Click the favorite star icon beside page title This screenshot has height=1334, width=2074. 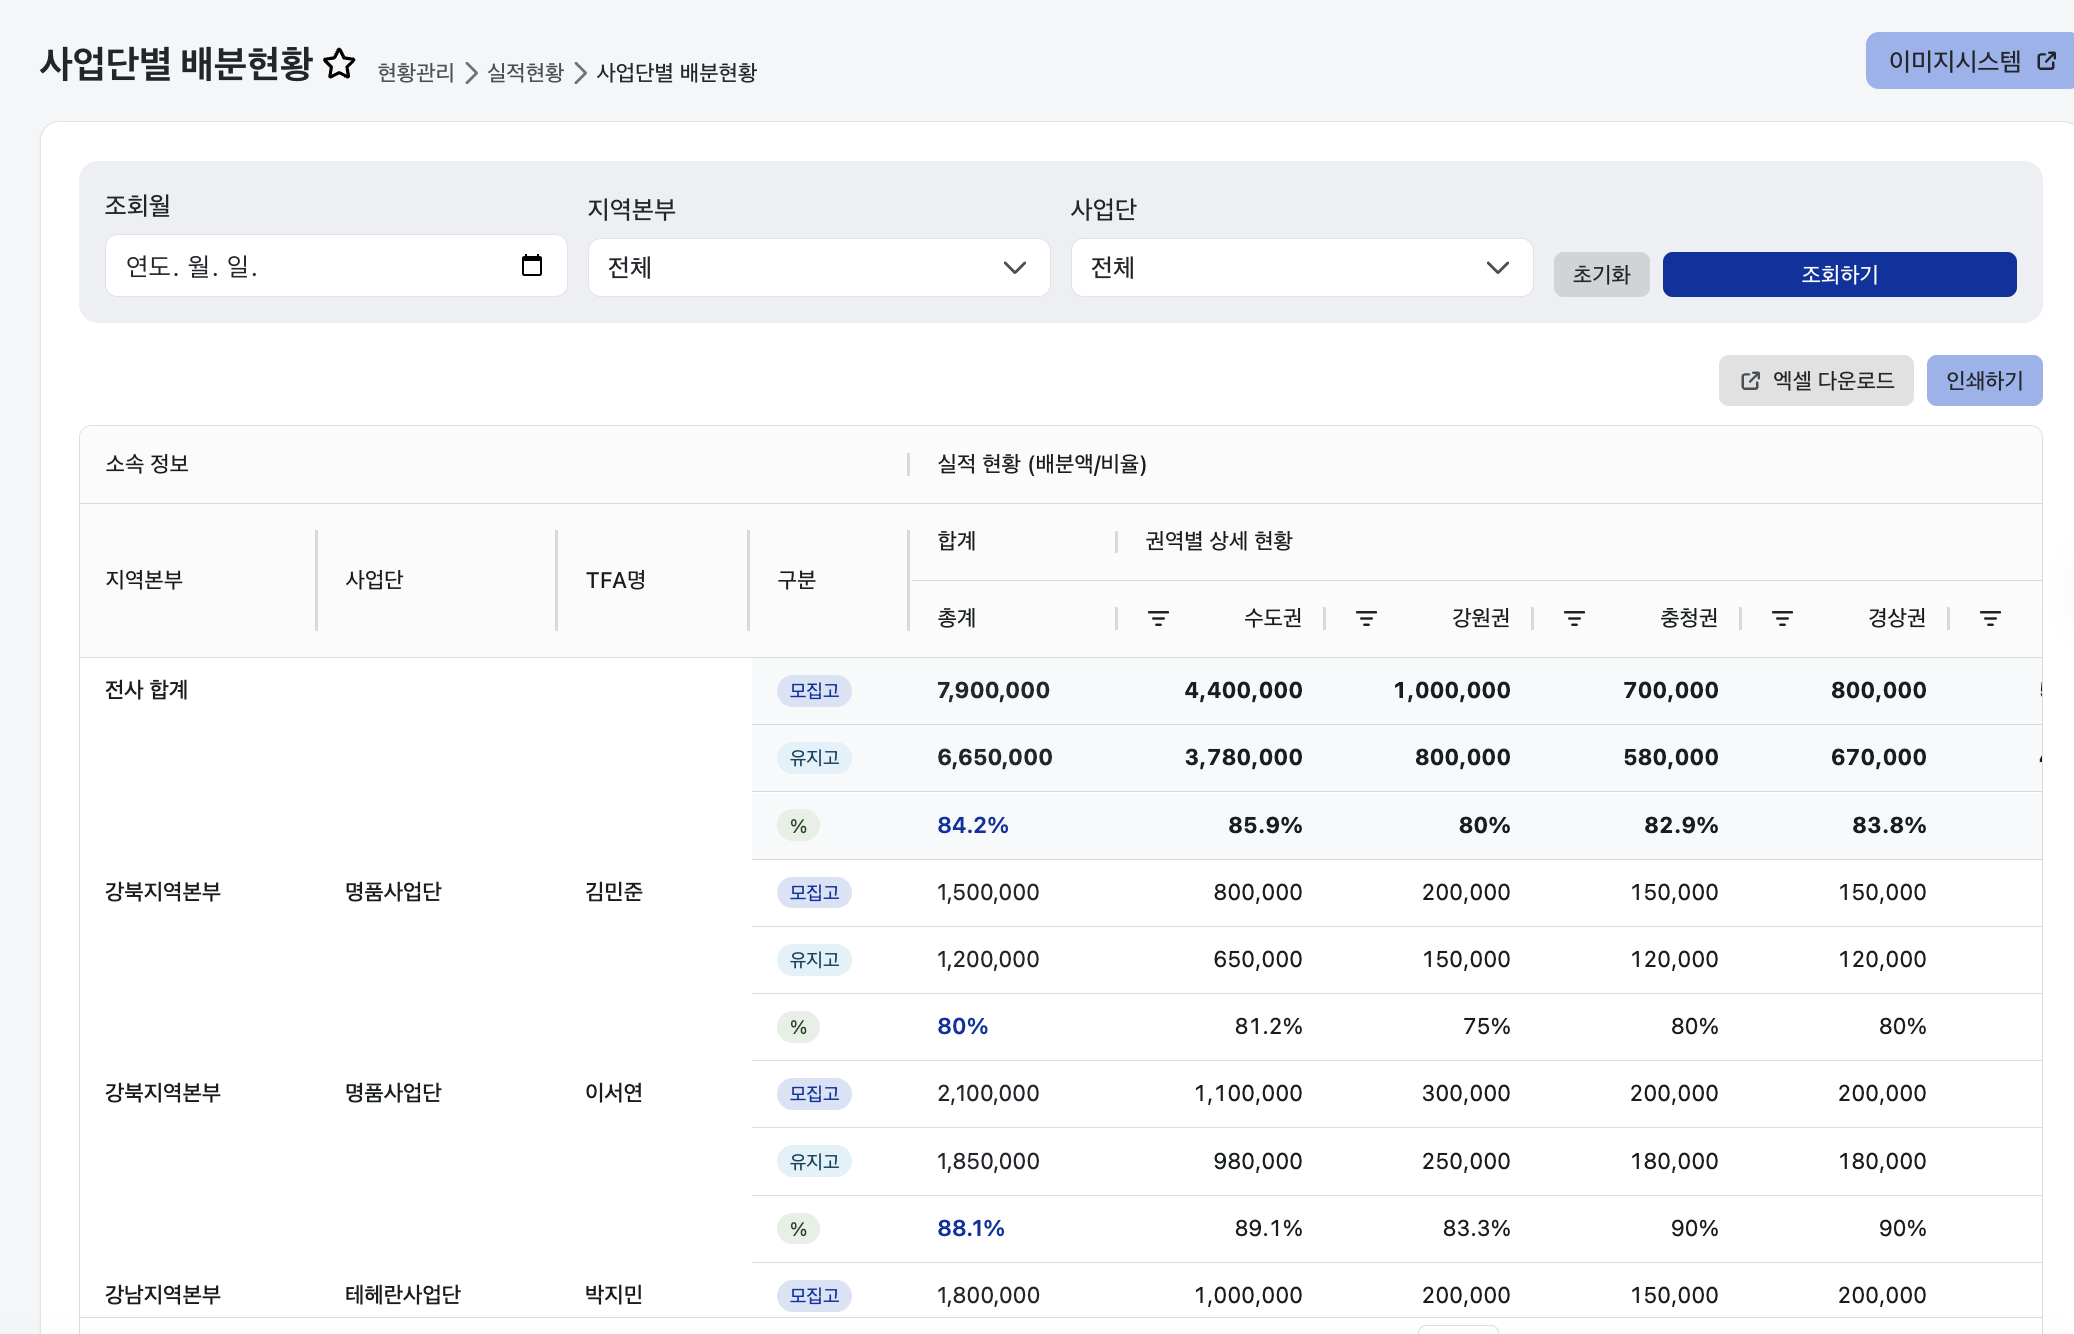340,64
